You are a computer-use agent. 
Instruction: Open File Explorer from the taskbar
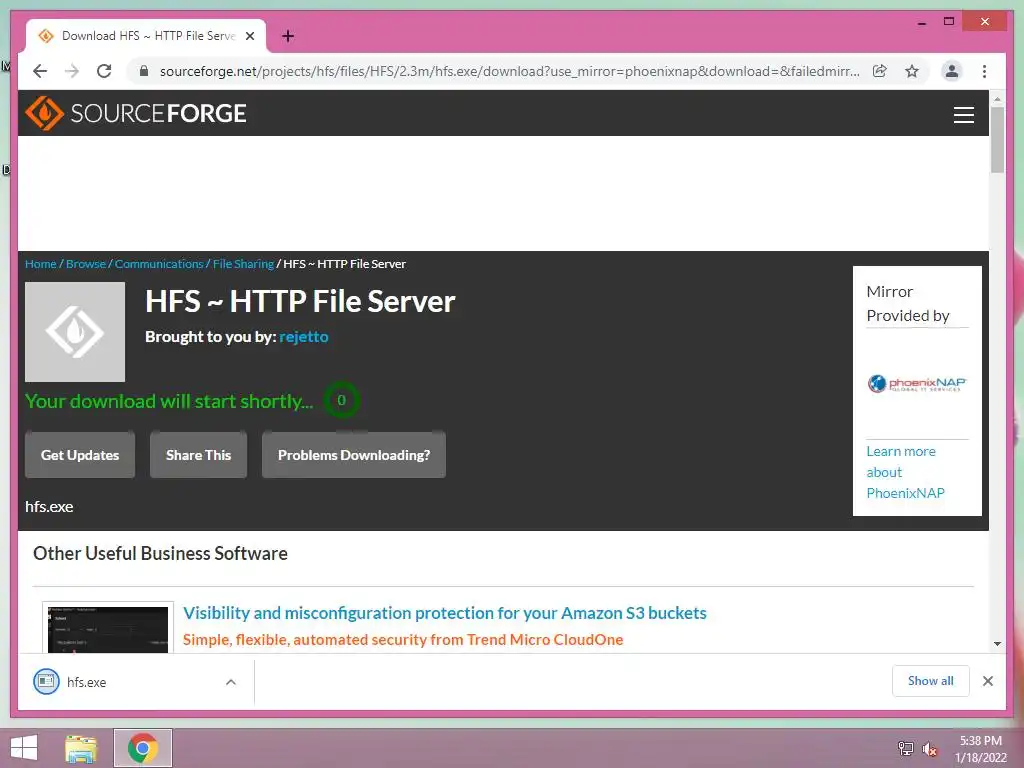tap(81, 748)
